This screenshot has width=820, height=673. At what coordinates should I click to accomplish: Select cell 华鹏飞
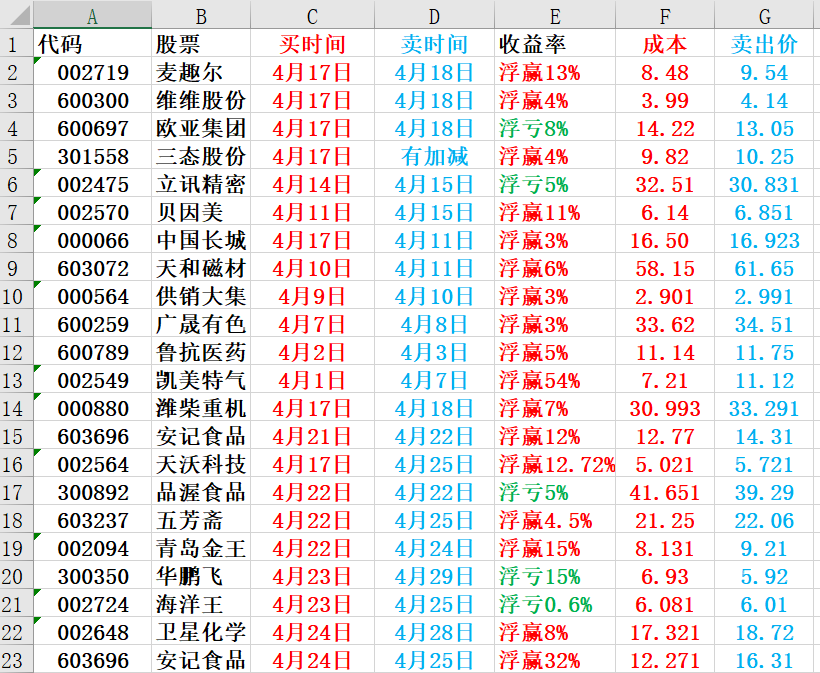(201, 576)
